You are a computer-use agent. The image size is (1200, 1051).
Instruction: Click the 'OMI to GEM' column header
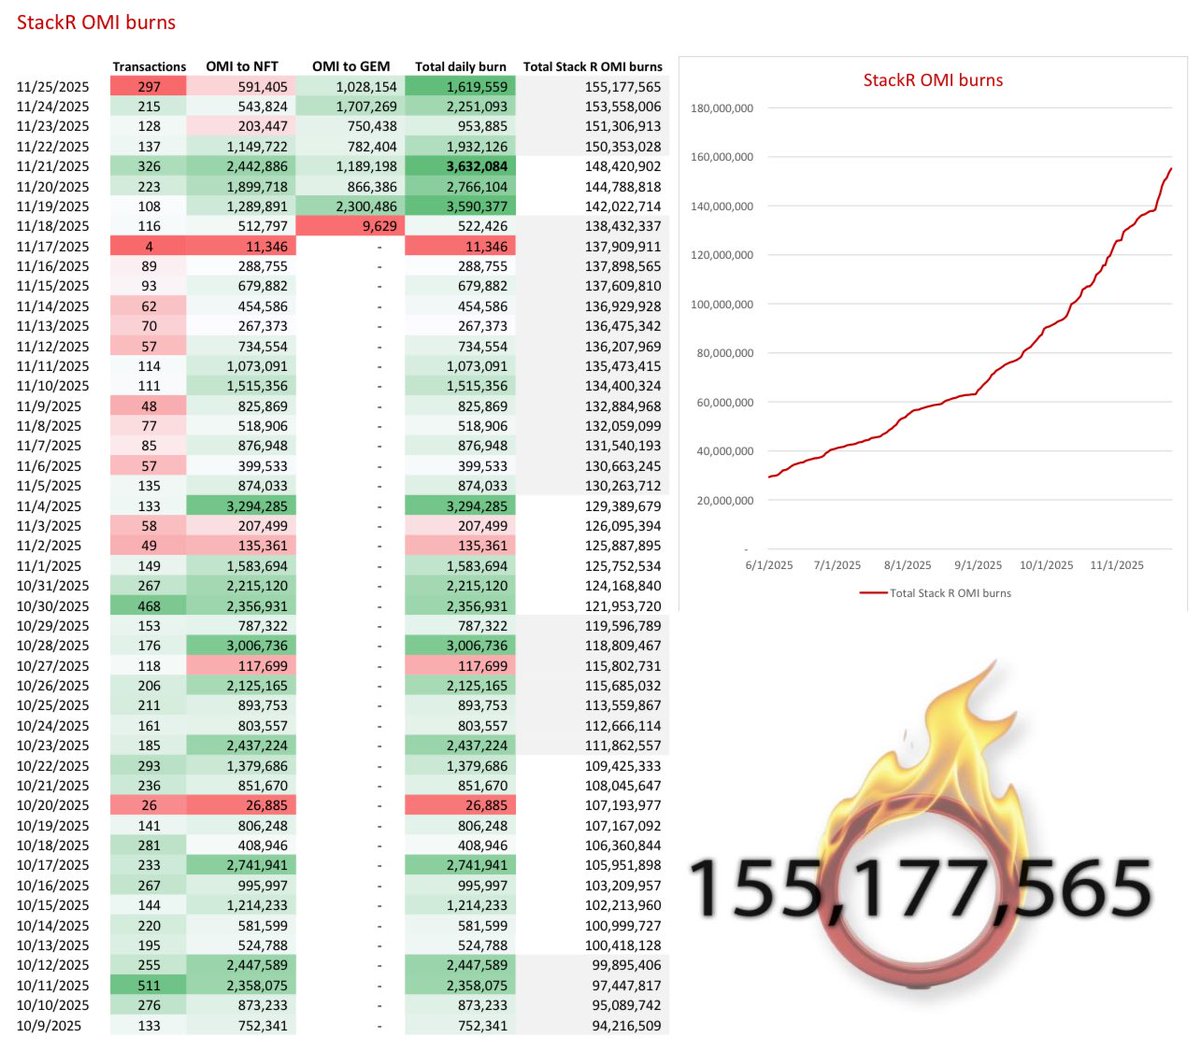point(351,67)
